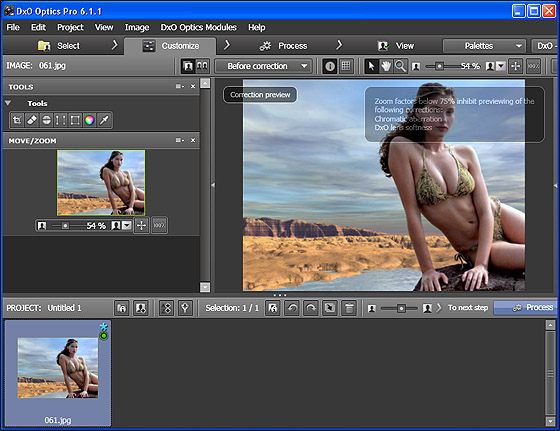The width and height of the screenshot is (560, 431).
Task: Click the Correction preview label
Action: (260, 95)
